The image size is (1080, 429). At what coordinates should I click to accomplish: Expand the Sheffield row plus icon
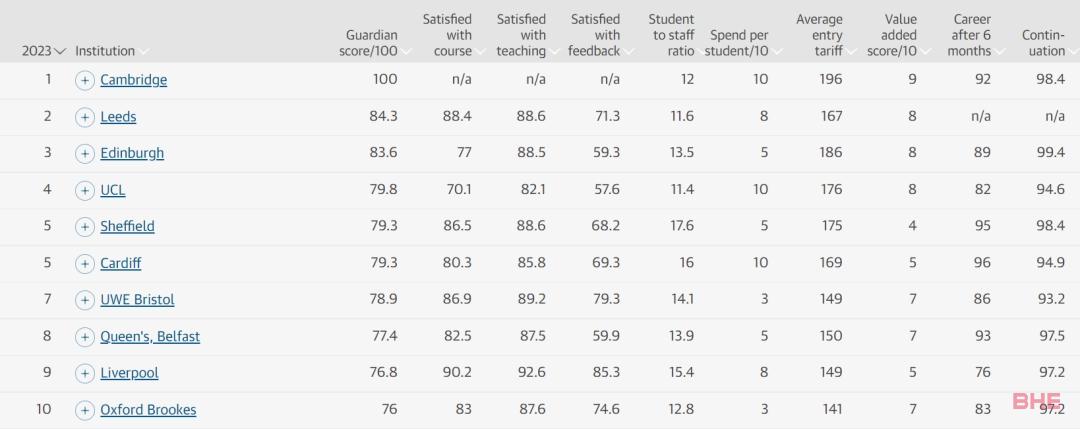pos(84,227)
